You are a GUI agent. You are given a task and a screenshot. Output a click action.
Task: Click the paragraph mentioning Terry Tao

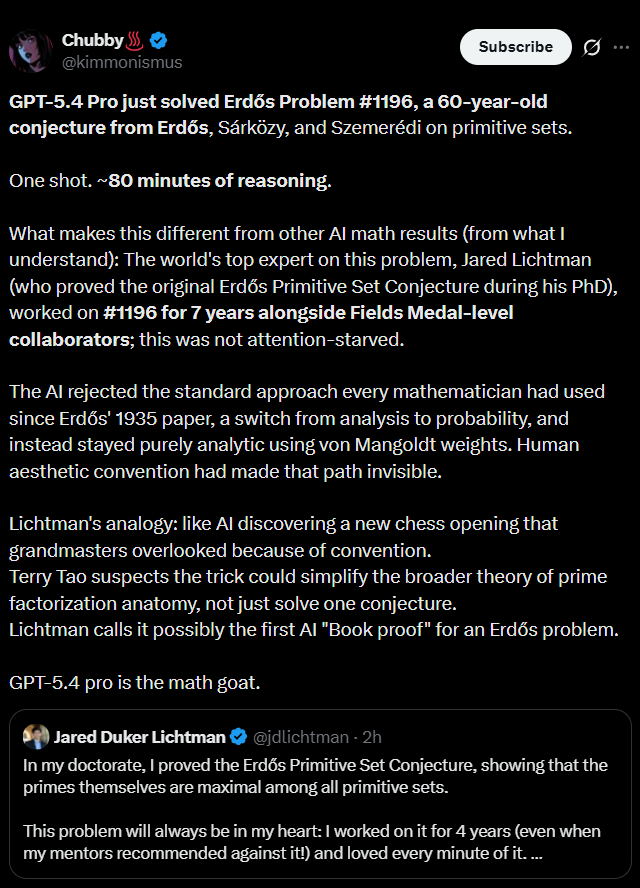(x=308, y=590)
